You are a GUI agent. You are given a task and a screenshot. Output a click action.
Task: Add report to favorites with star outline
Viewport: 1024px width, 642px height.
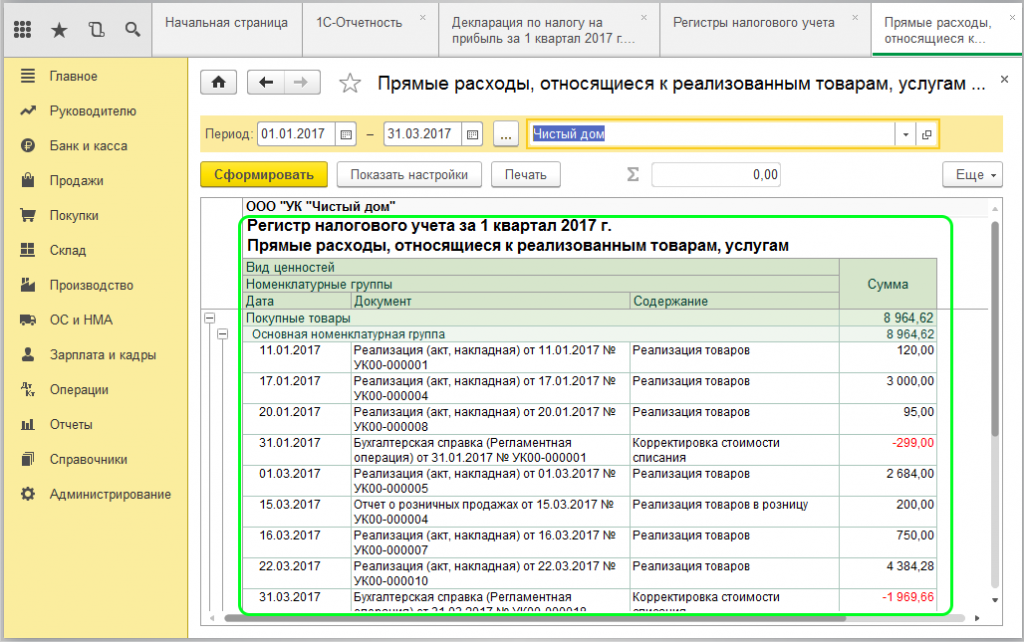(x=349, y=84)
